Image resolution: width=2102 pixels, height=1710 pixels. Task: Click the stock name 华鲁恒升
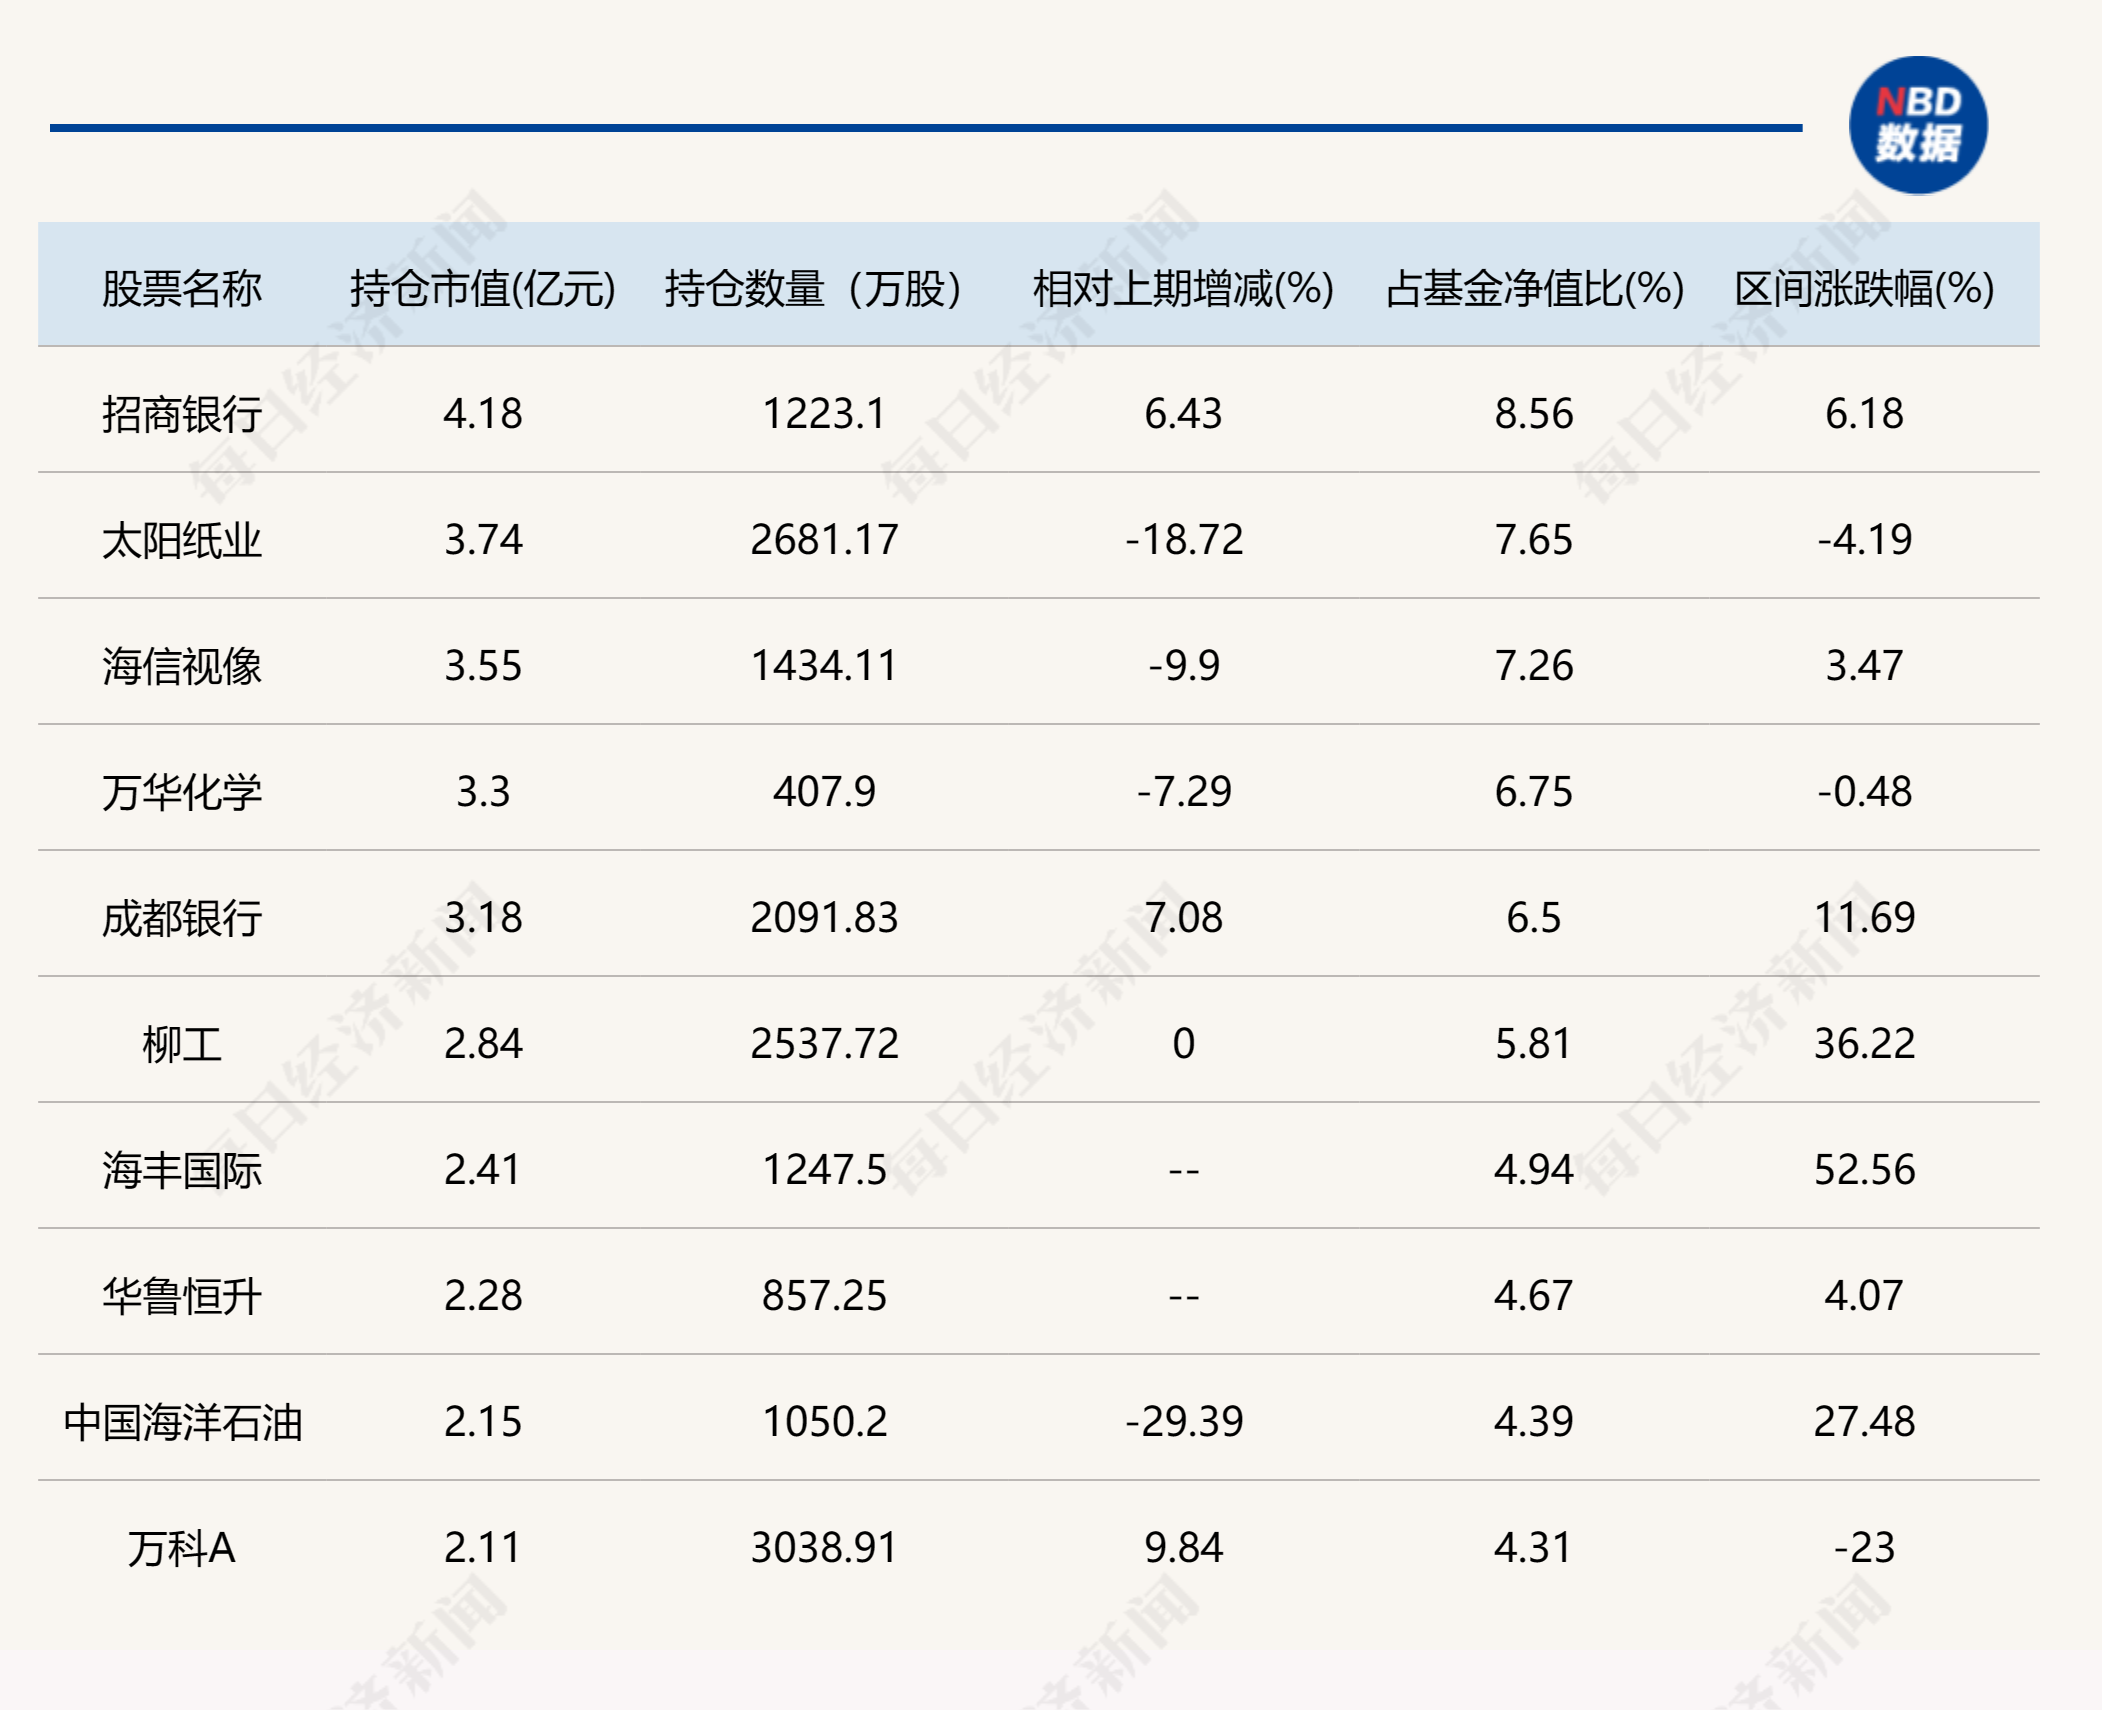coord(182,1296)
